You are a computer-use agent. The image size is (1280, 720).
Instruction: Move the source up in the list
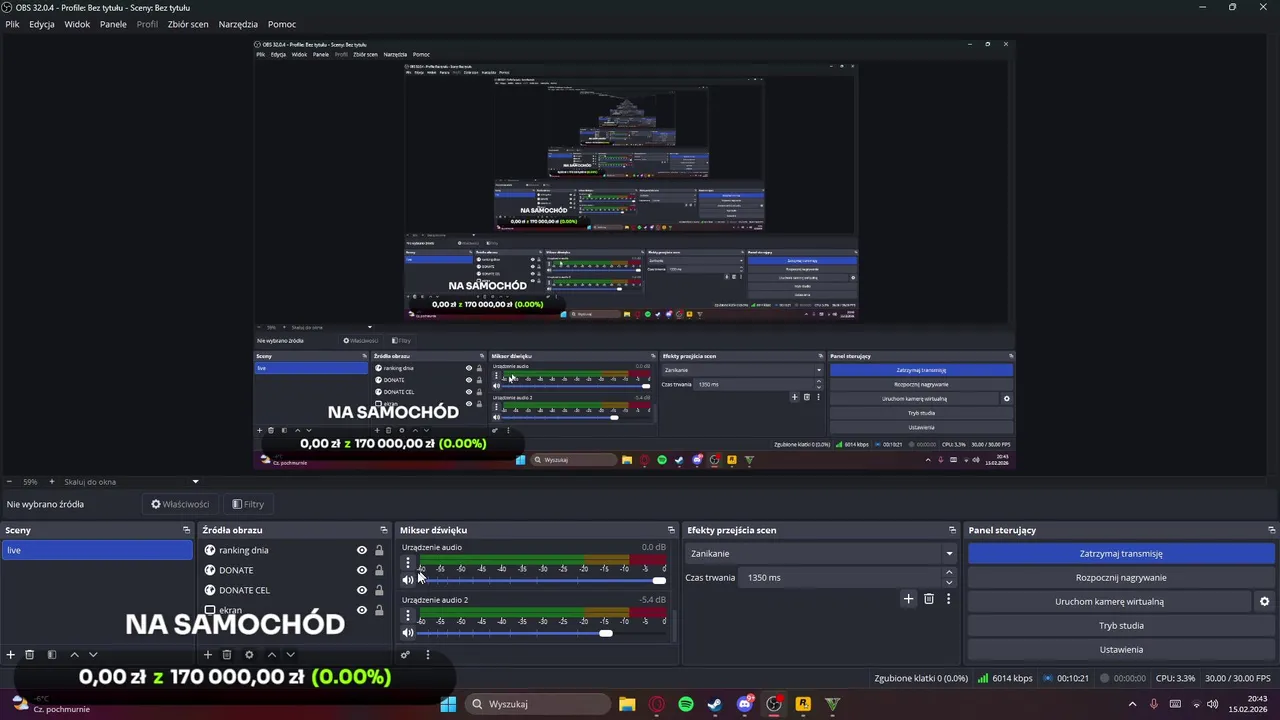coord(271,655)
